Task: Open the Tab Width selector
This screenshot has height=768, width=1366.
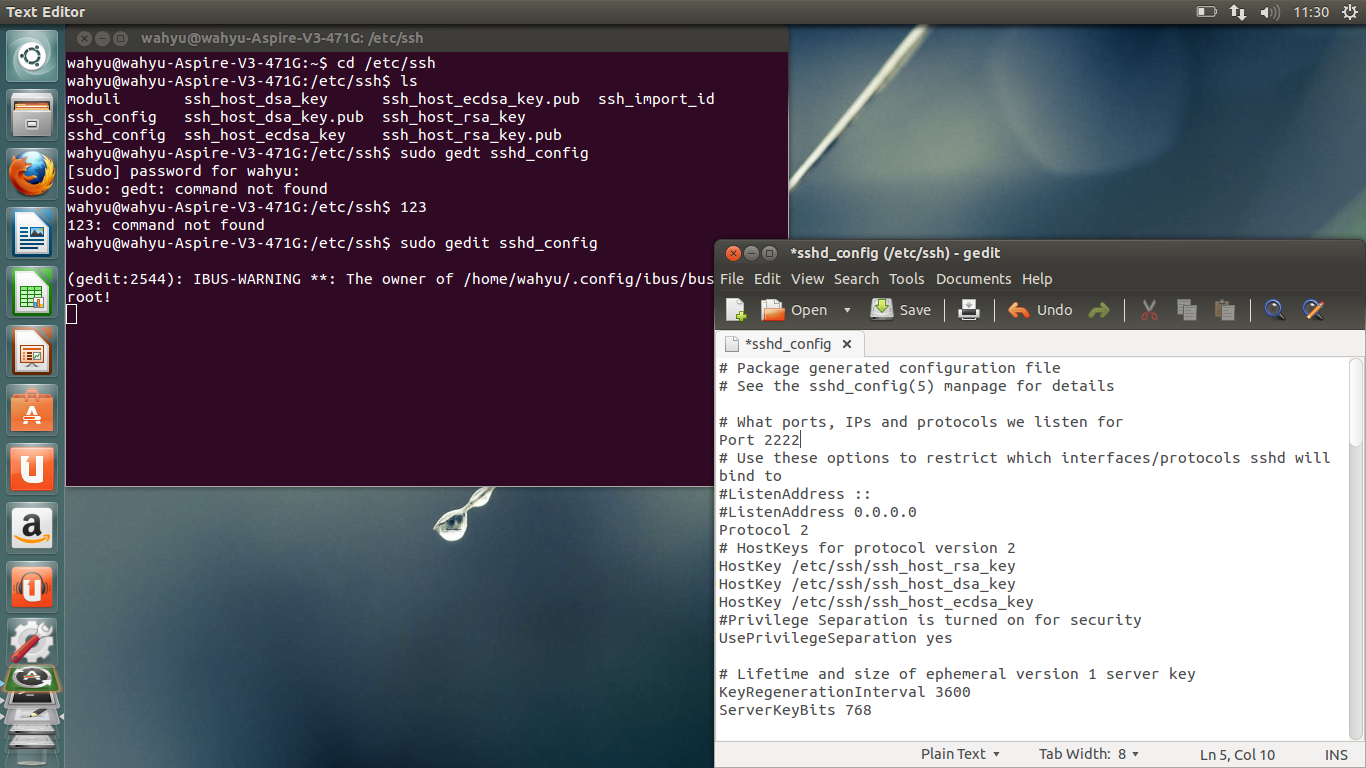Action: click(x=1089, y=754)
